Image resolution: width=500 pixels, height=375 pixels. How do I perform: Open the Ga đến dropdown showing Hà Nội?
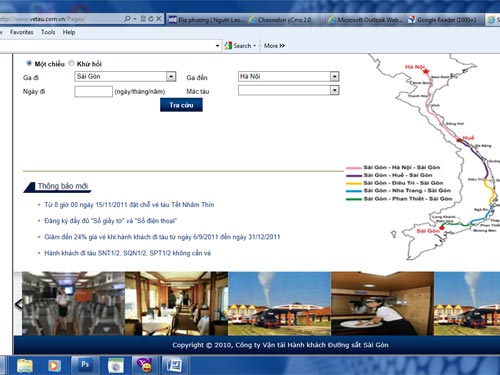(x=289, y=77)
